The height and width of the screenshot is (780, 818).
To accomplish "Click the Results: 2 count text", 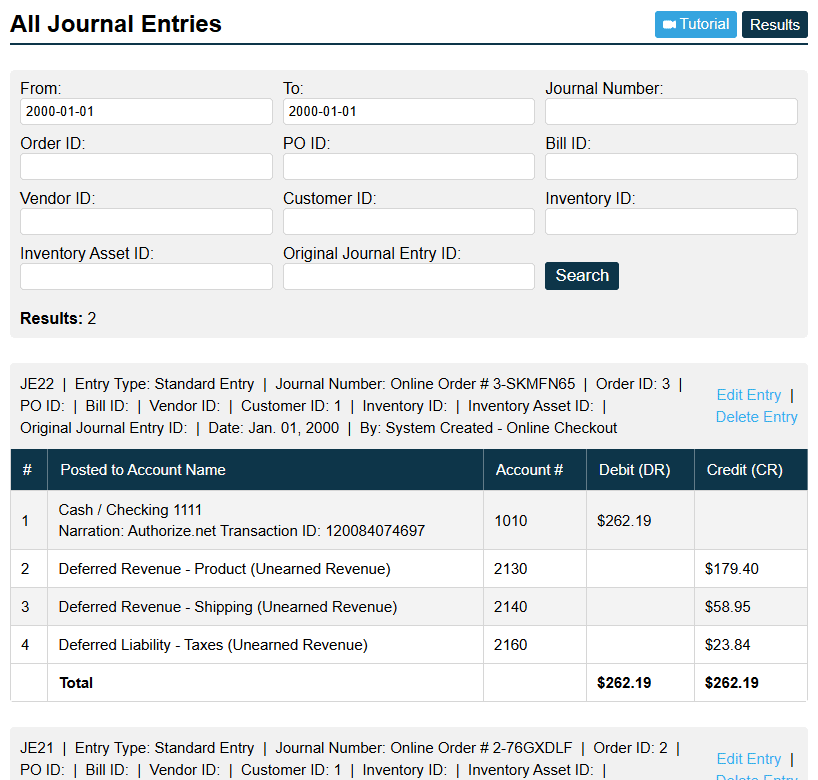I will coord(58,318).
